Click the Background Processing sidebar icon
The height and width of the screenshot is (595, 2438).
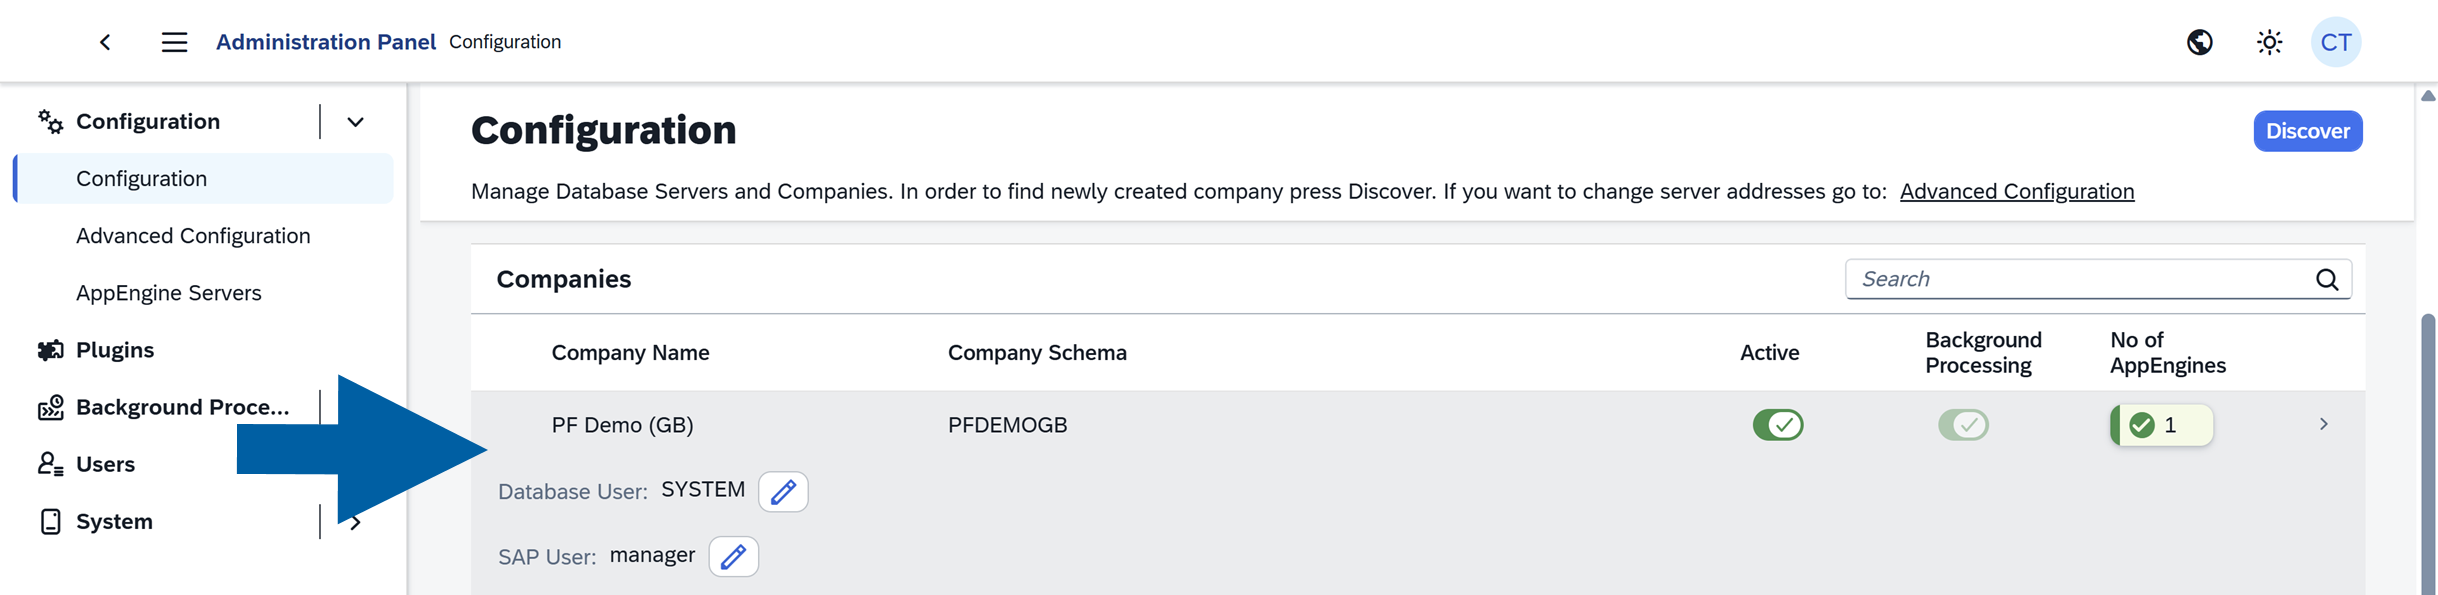tap(48, 407)
